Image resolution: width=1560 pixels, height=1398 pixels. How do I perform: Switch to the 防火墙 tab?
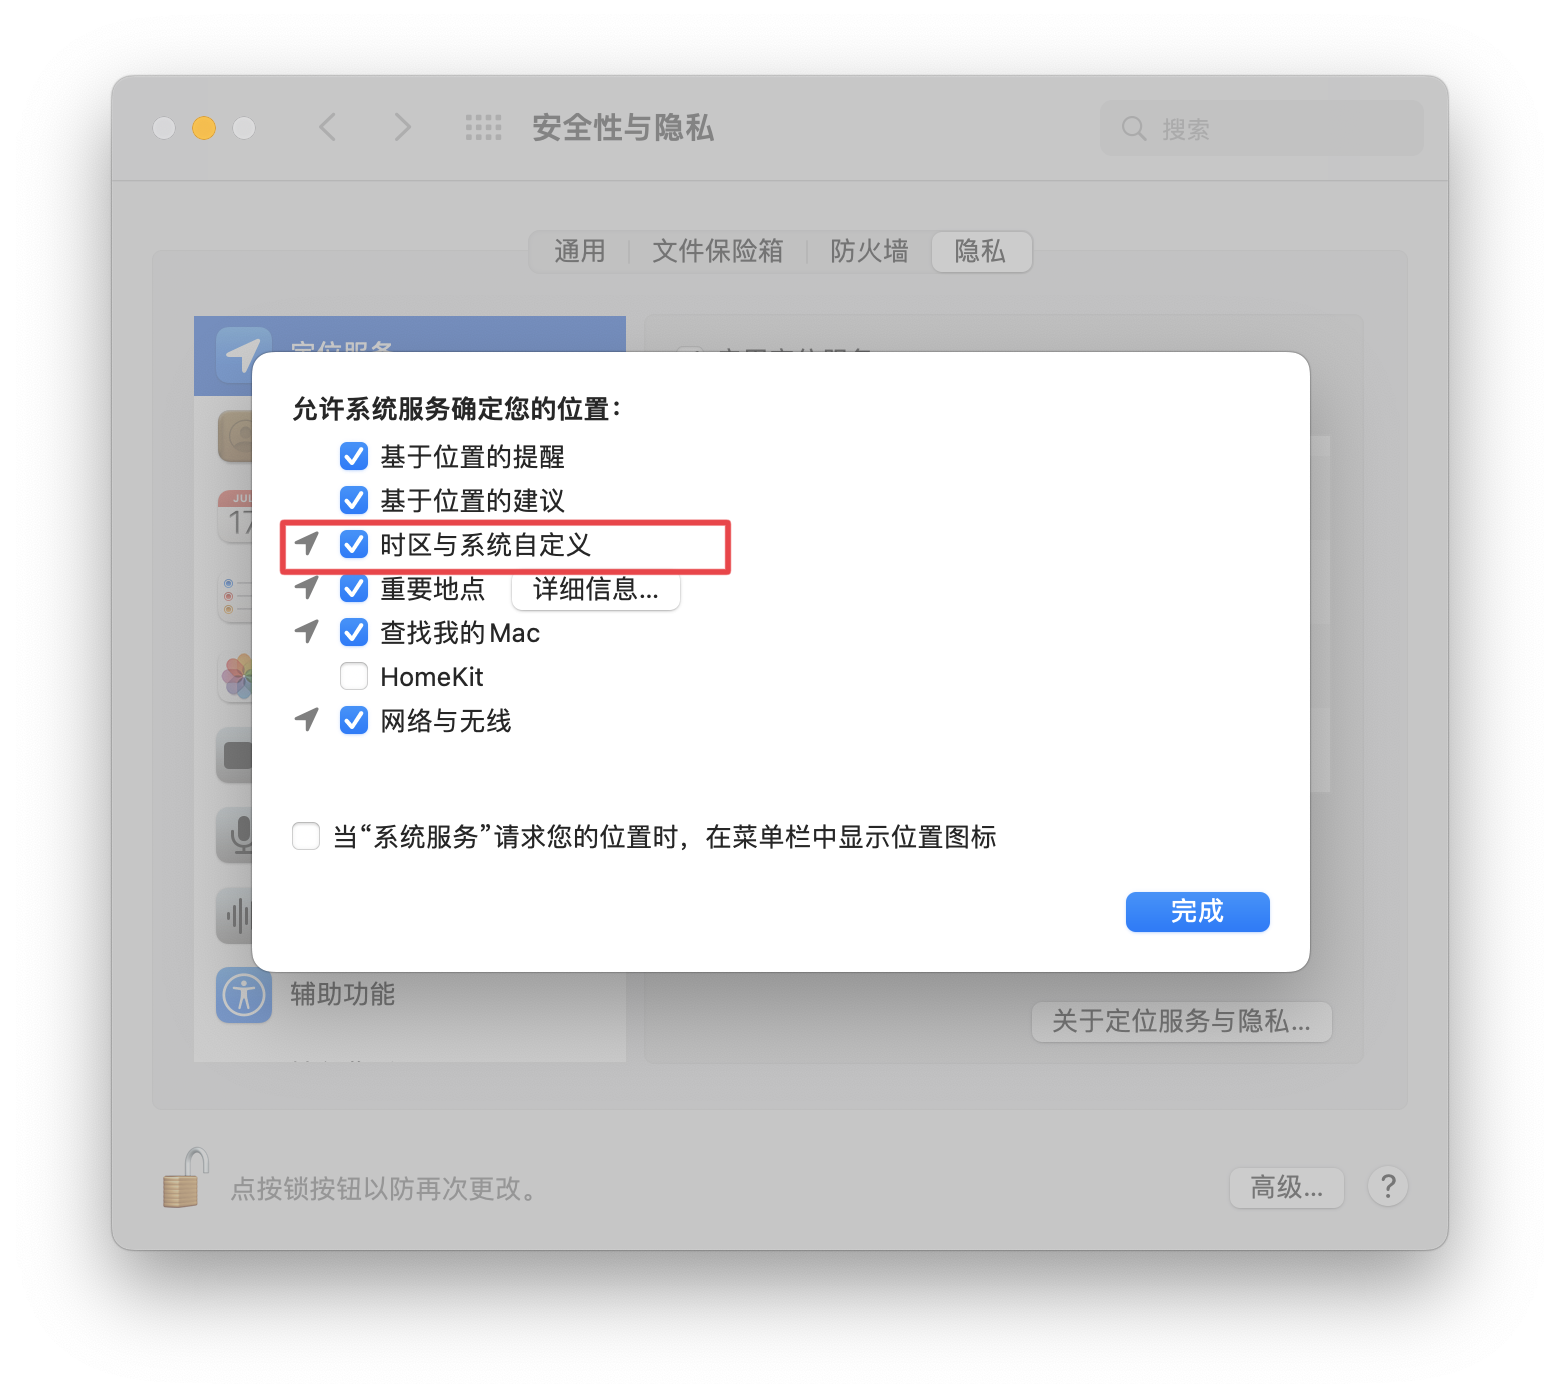(x=869, y=251)
